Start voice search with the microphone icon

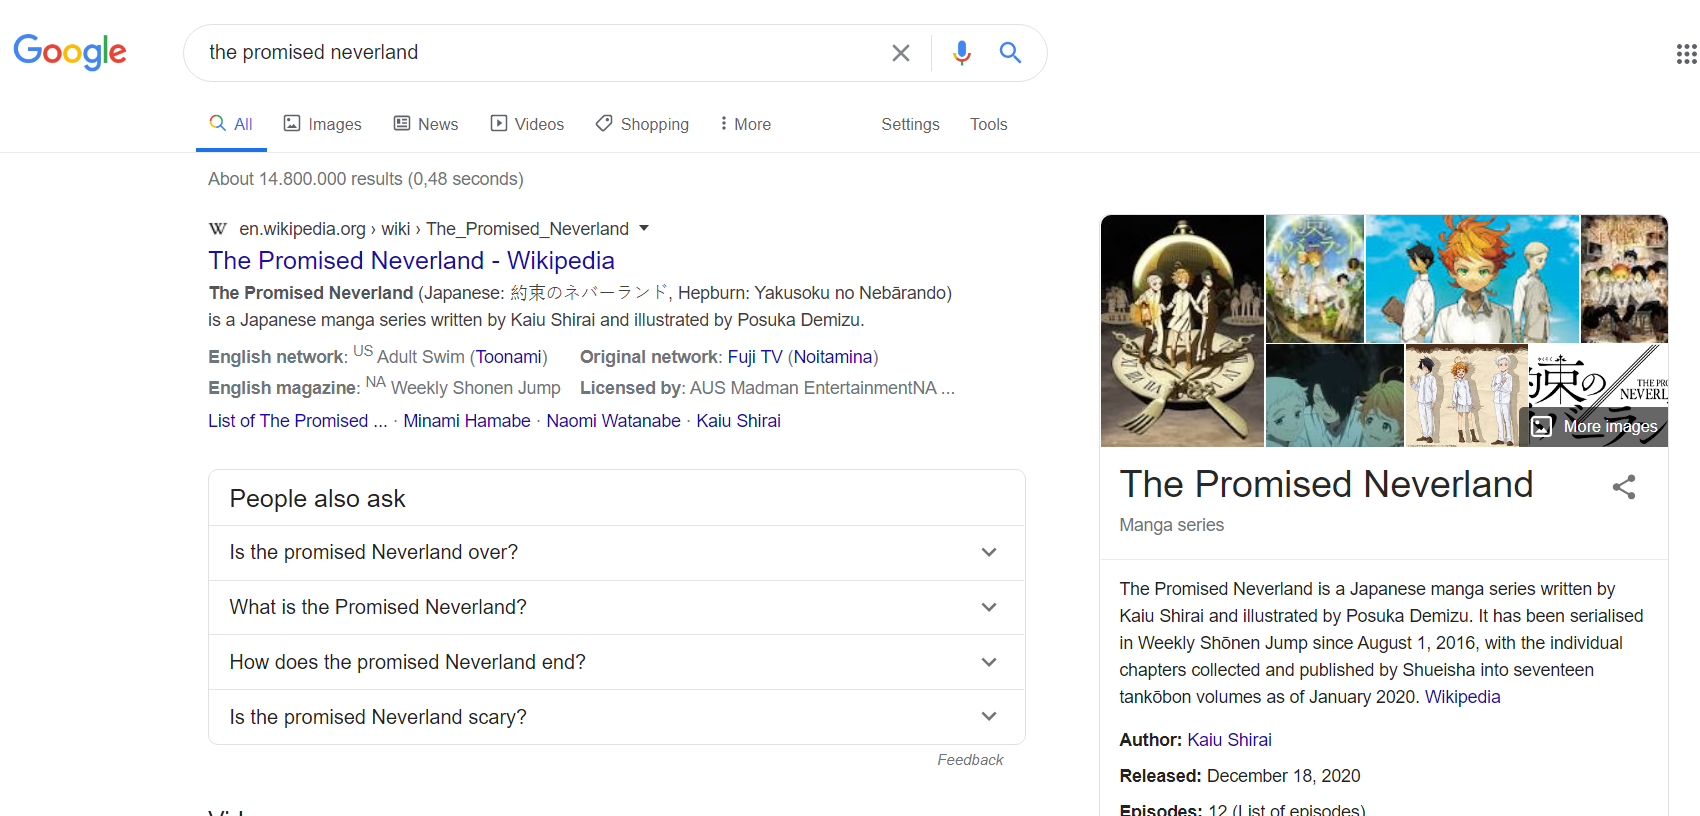[962, 53]
